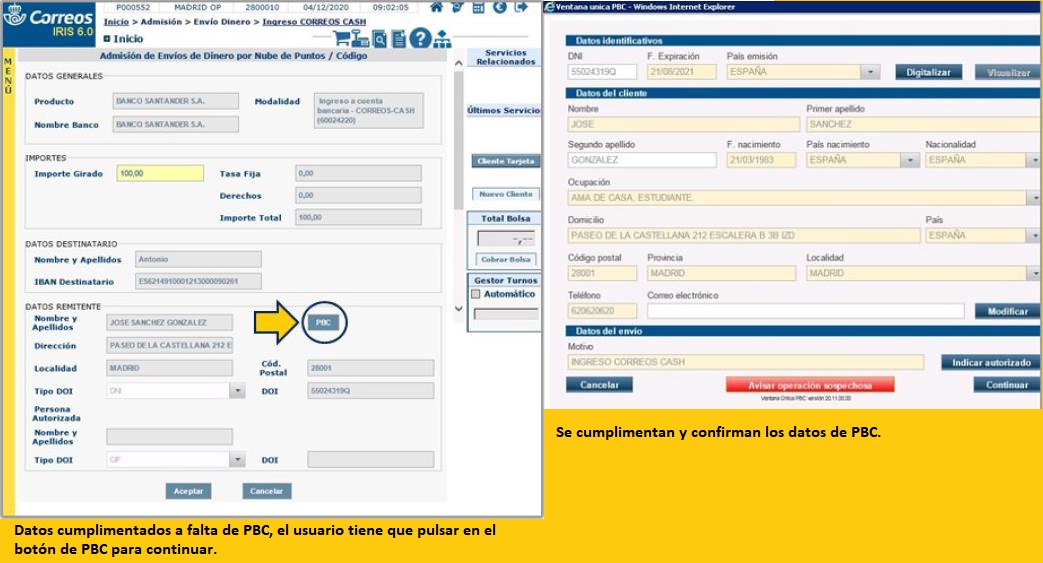Click the home icon in the top bar
The image size is (1043, 563).
click(x=436, y=8)
